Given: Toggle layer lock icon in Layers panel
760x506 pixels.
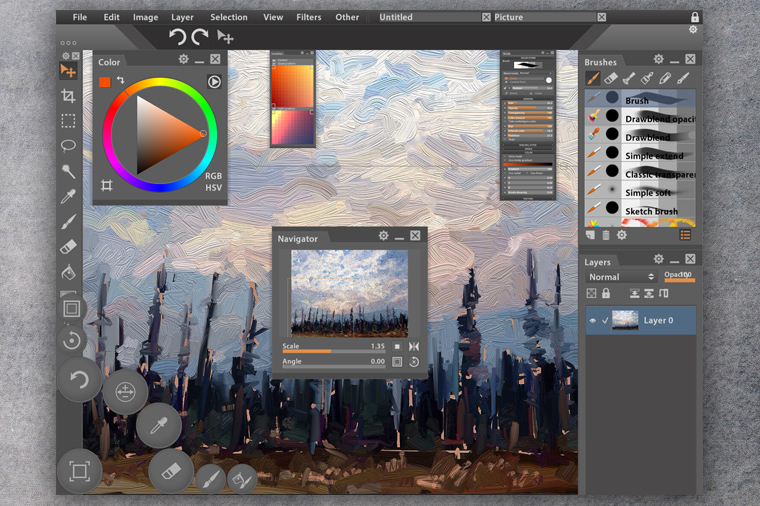Looking at the screenshot, I should point(606,293).
